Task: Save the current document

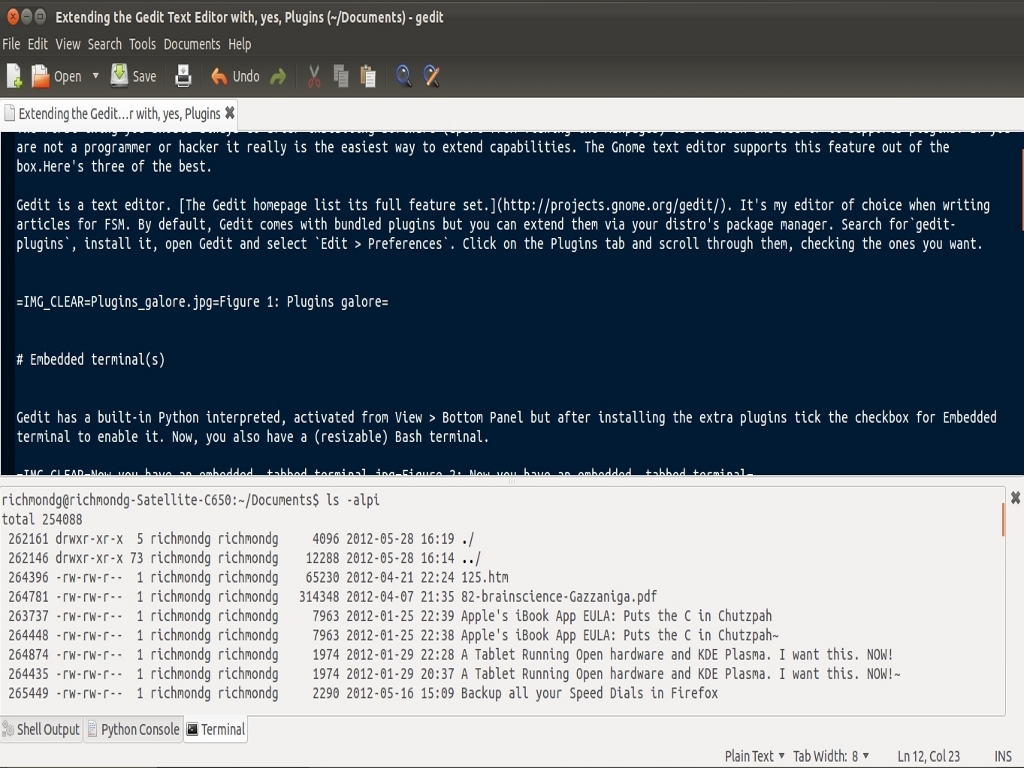Action: [134, 76]
